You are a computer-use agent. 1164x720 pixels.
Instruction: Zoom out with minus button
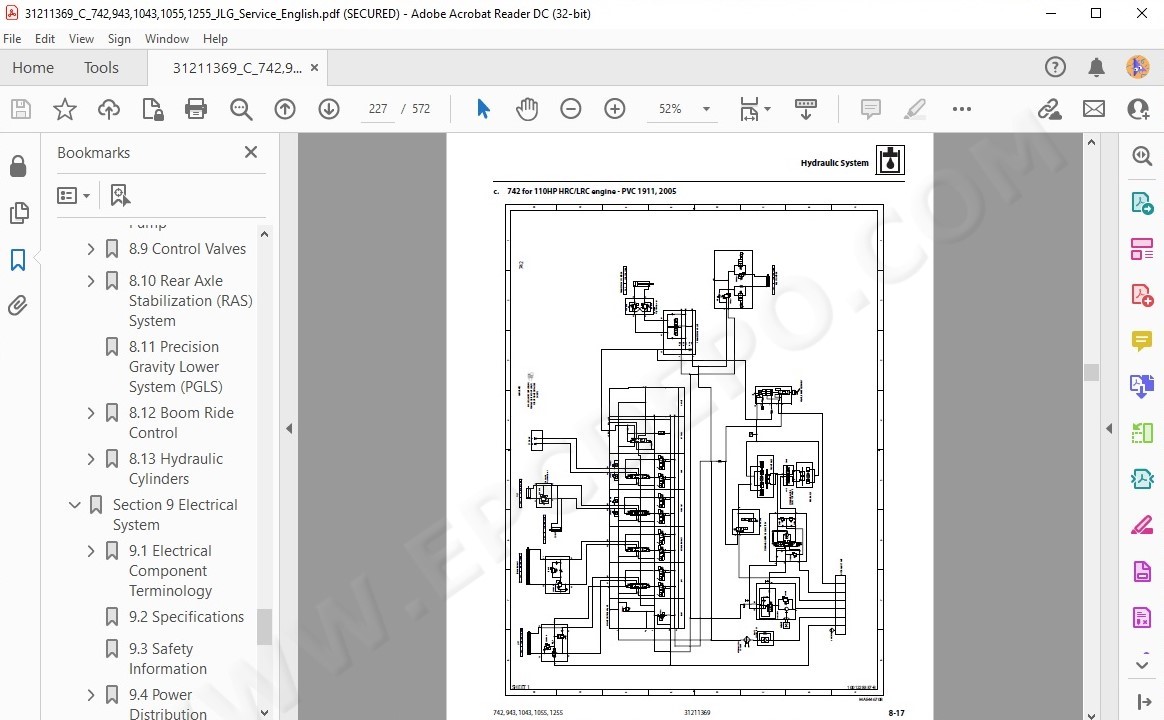pyautogui.click(x=571, y=109)
